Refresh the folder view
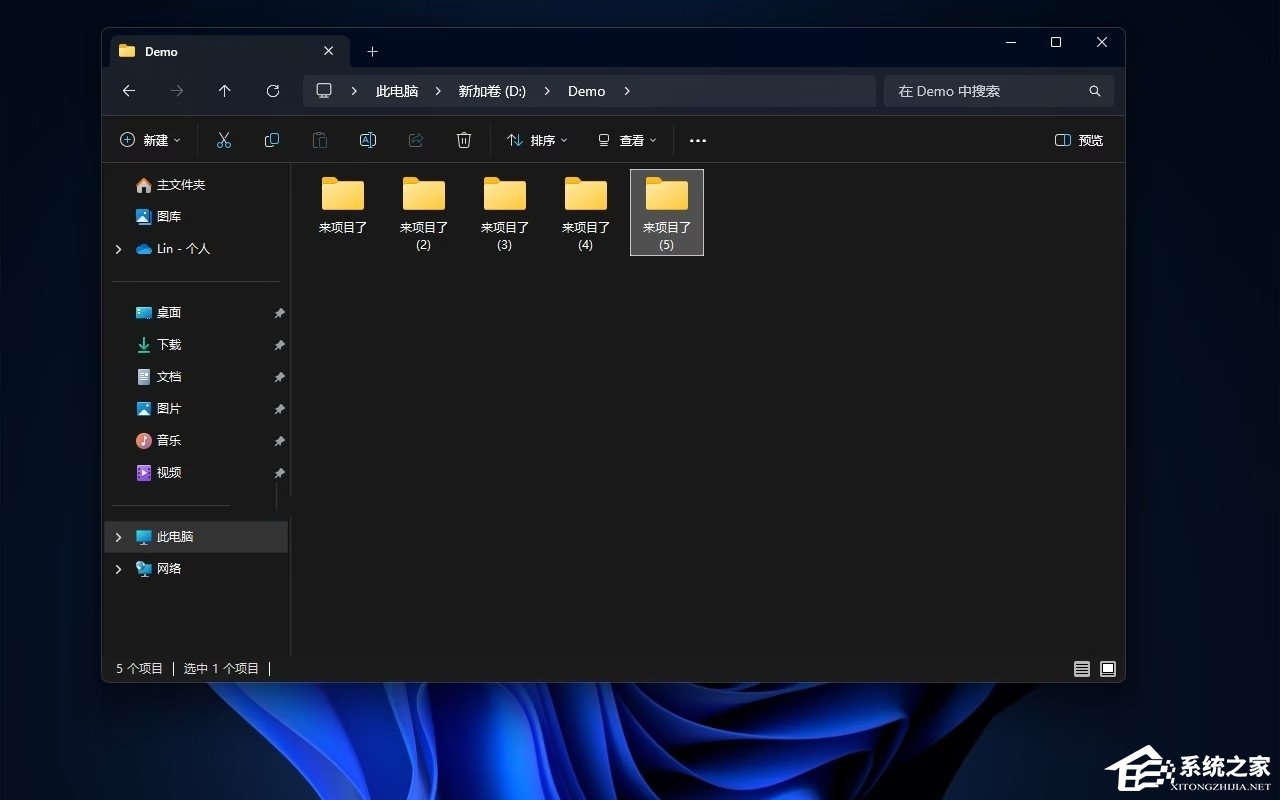Screen dimensions: 1280x800 (272, 91)
